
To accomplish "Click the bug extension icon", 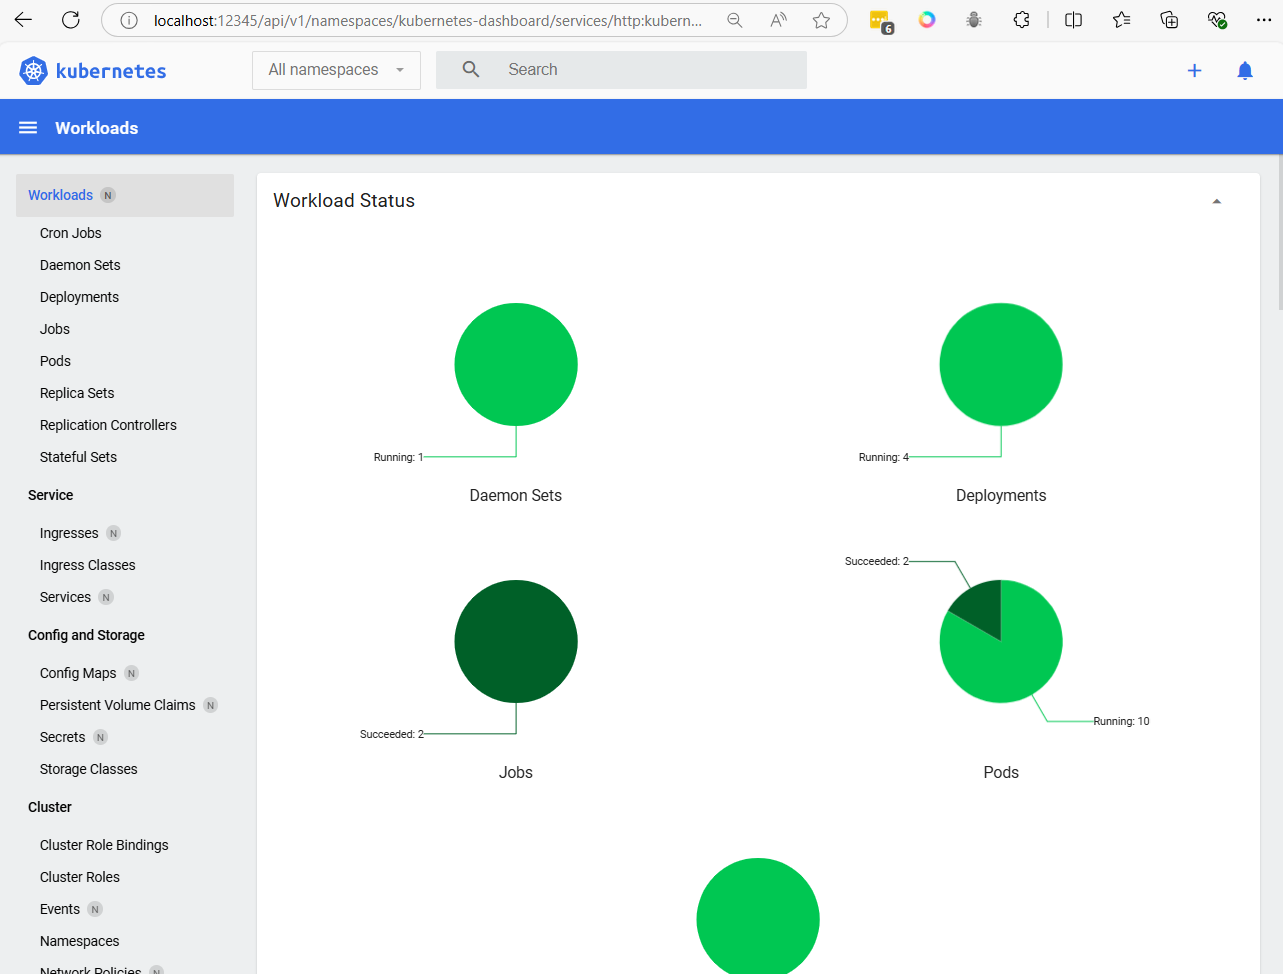I will [x=974, y=20].
